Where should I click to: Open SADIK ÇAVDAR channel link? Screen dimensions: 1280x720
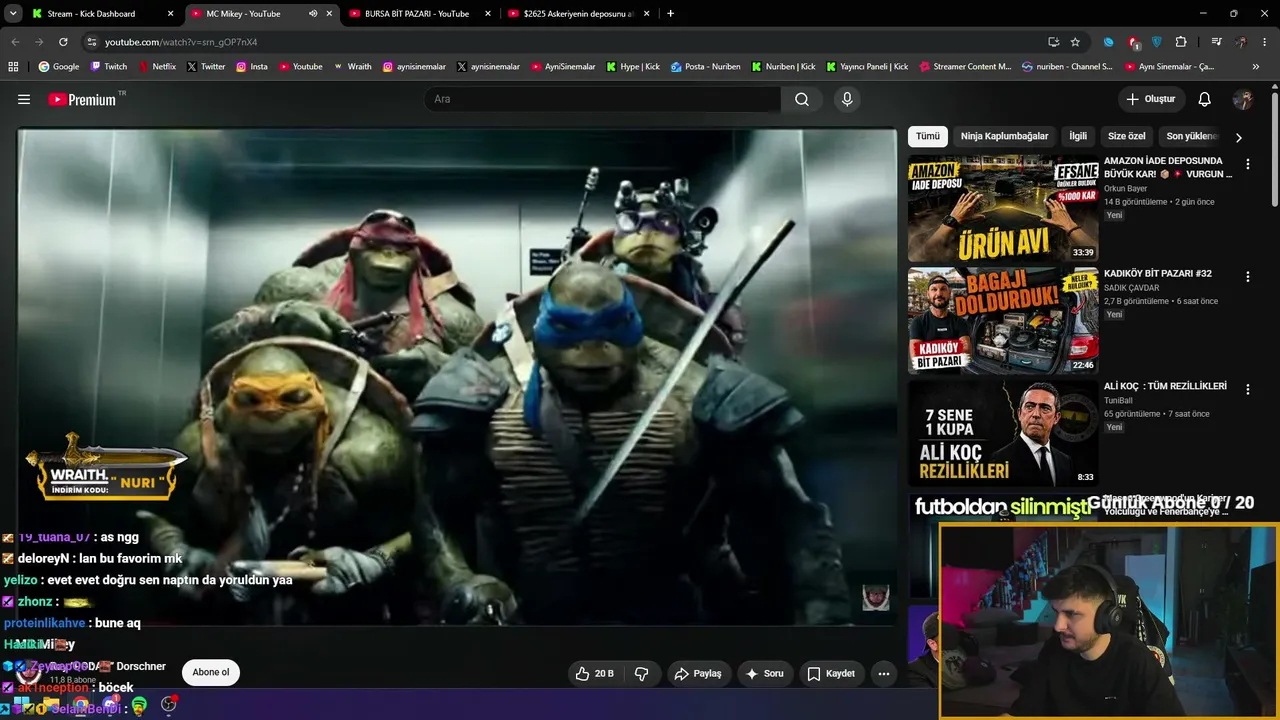1131,288
